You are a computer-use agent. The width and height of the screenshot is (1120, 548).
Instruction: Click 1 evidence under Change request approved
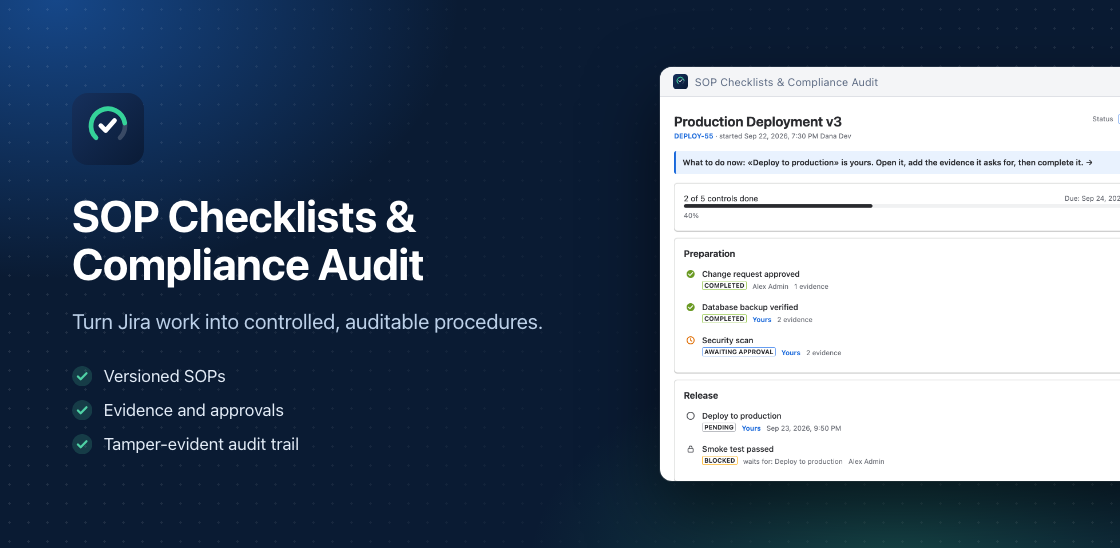click(811, 287)
